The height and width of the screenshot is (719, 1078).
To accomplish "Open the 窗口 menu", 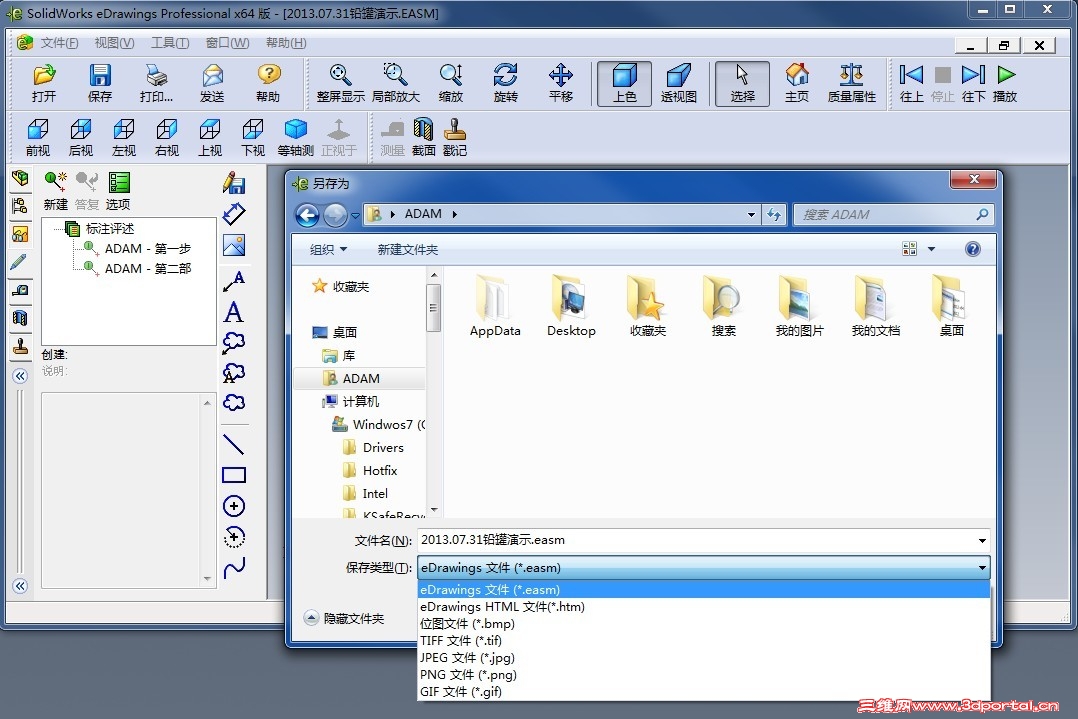I will (228, 43).
